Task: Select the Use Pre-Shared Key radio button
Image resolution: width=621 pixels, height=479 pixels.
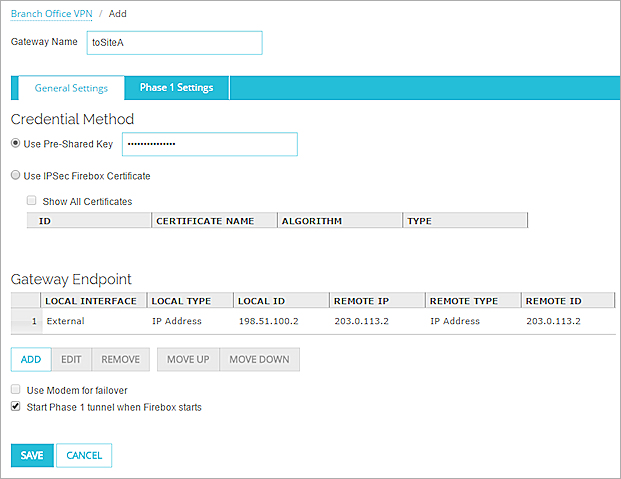Action: (15, 143)
